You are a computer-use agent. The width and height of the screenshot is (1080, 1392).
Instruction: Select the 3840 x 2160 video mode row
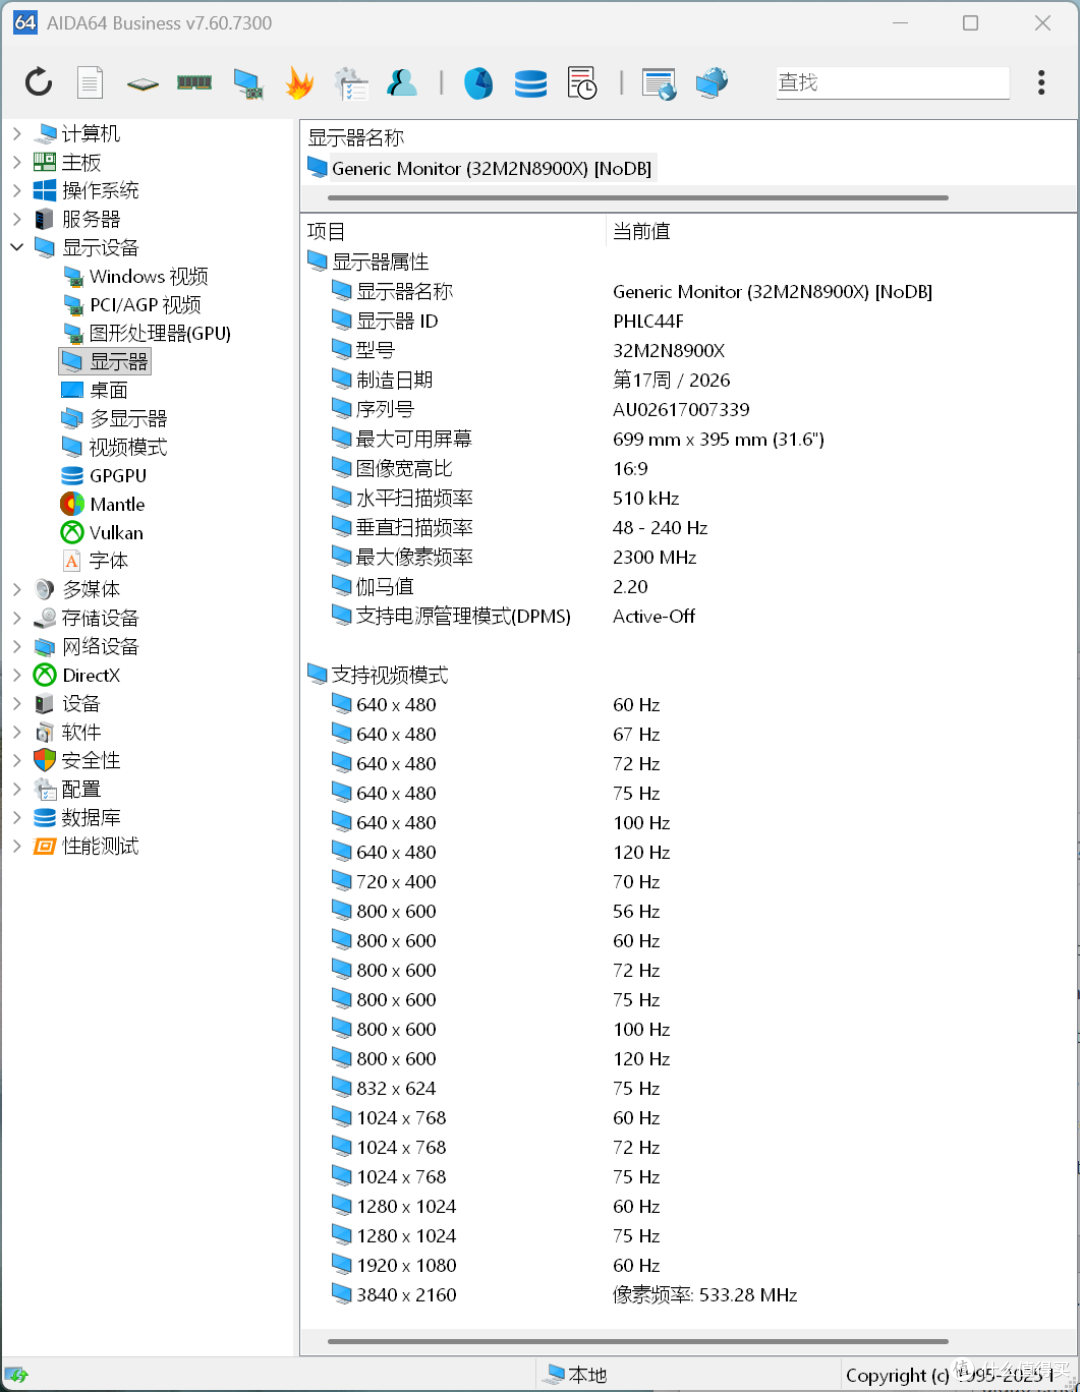click(686, 1295)
